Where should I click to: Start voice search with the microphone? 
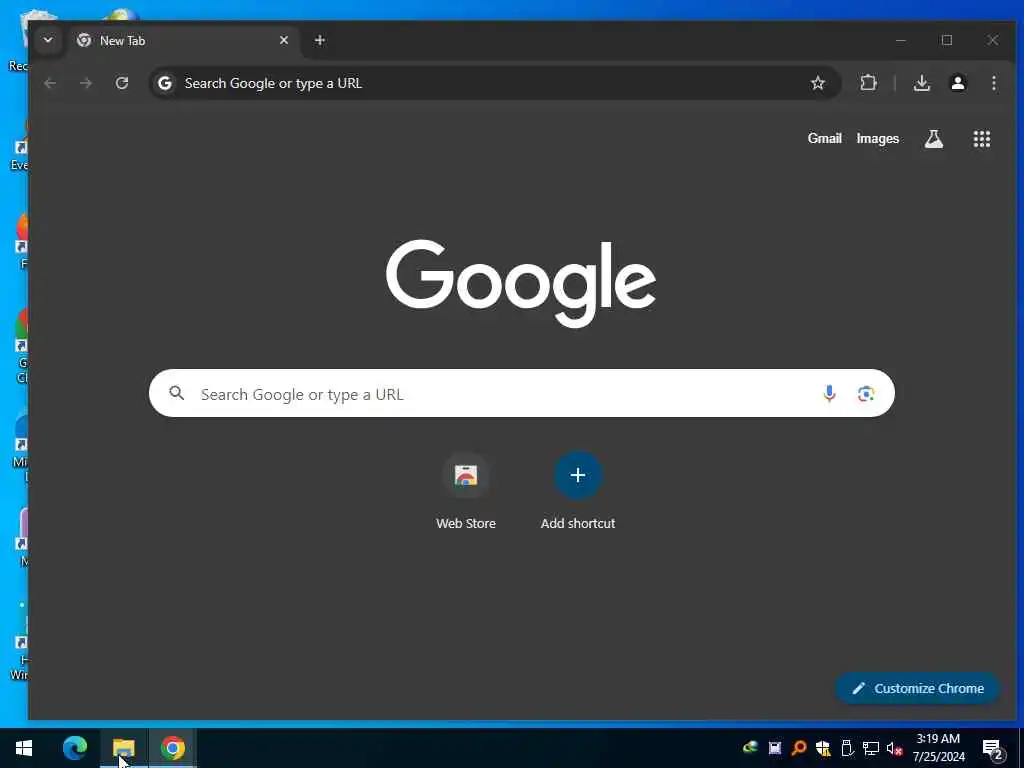(x=829, y=393)
